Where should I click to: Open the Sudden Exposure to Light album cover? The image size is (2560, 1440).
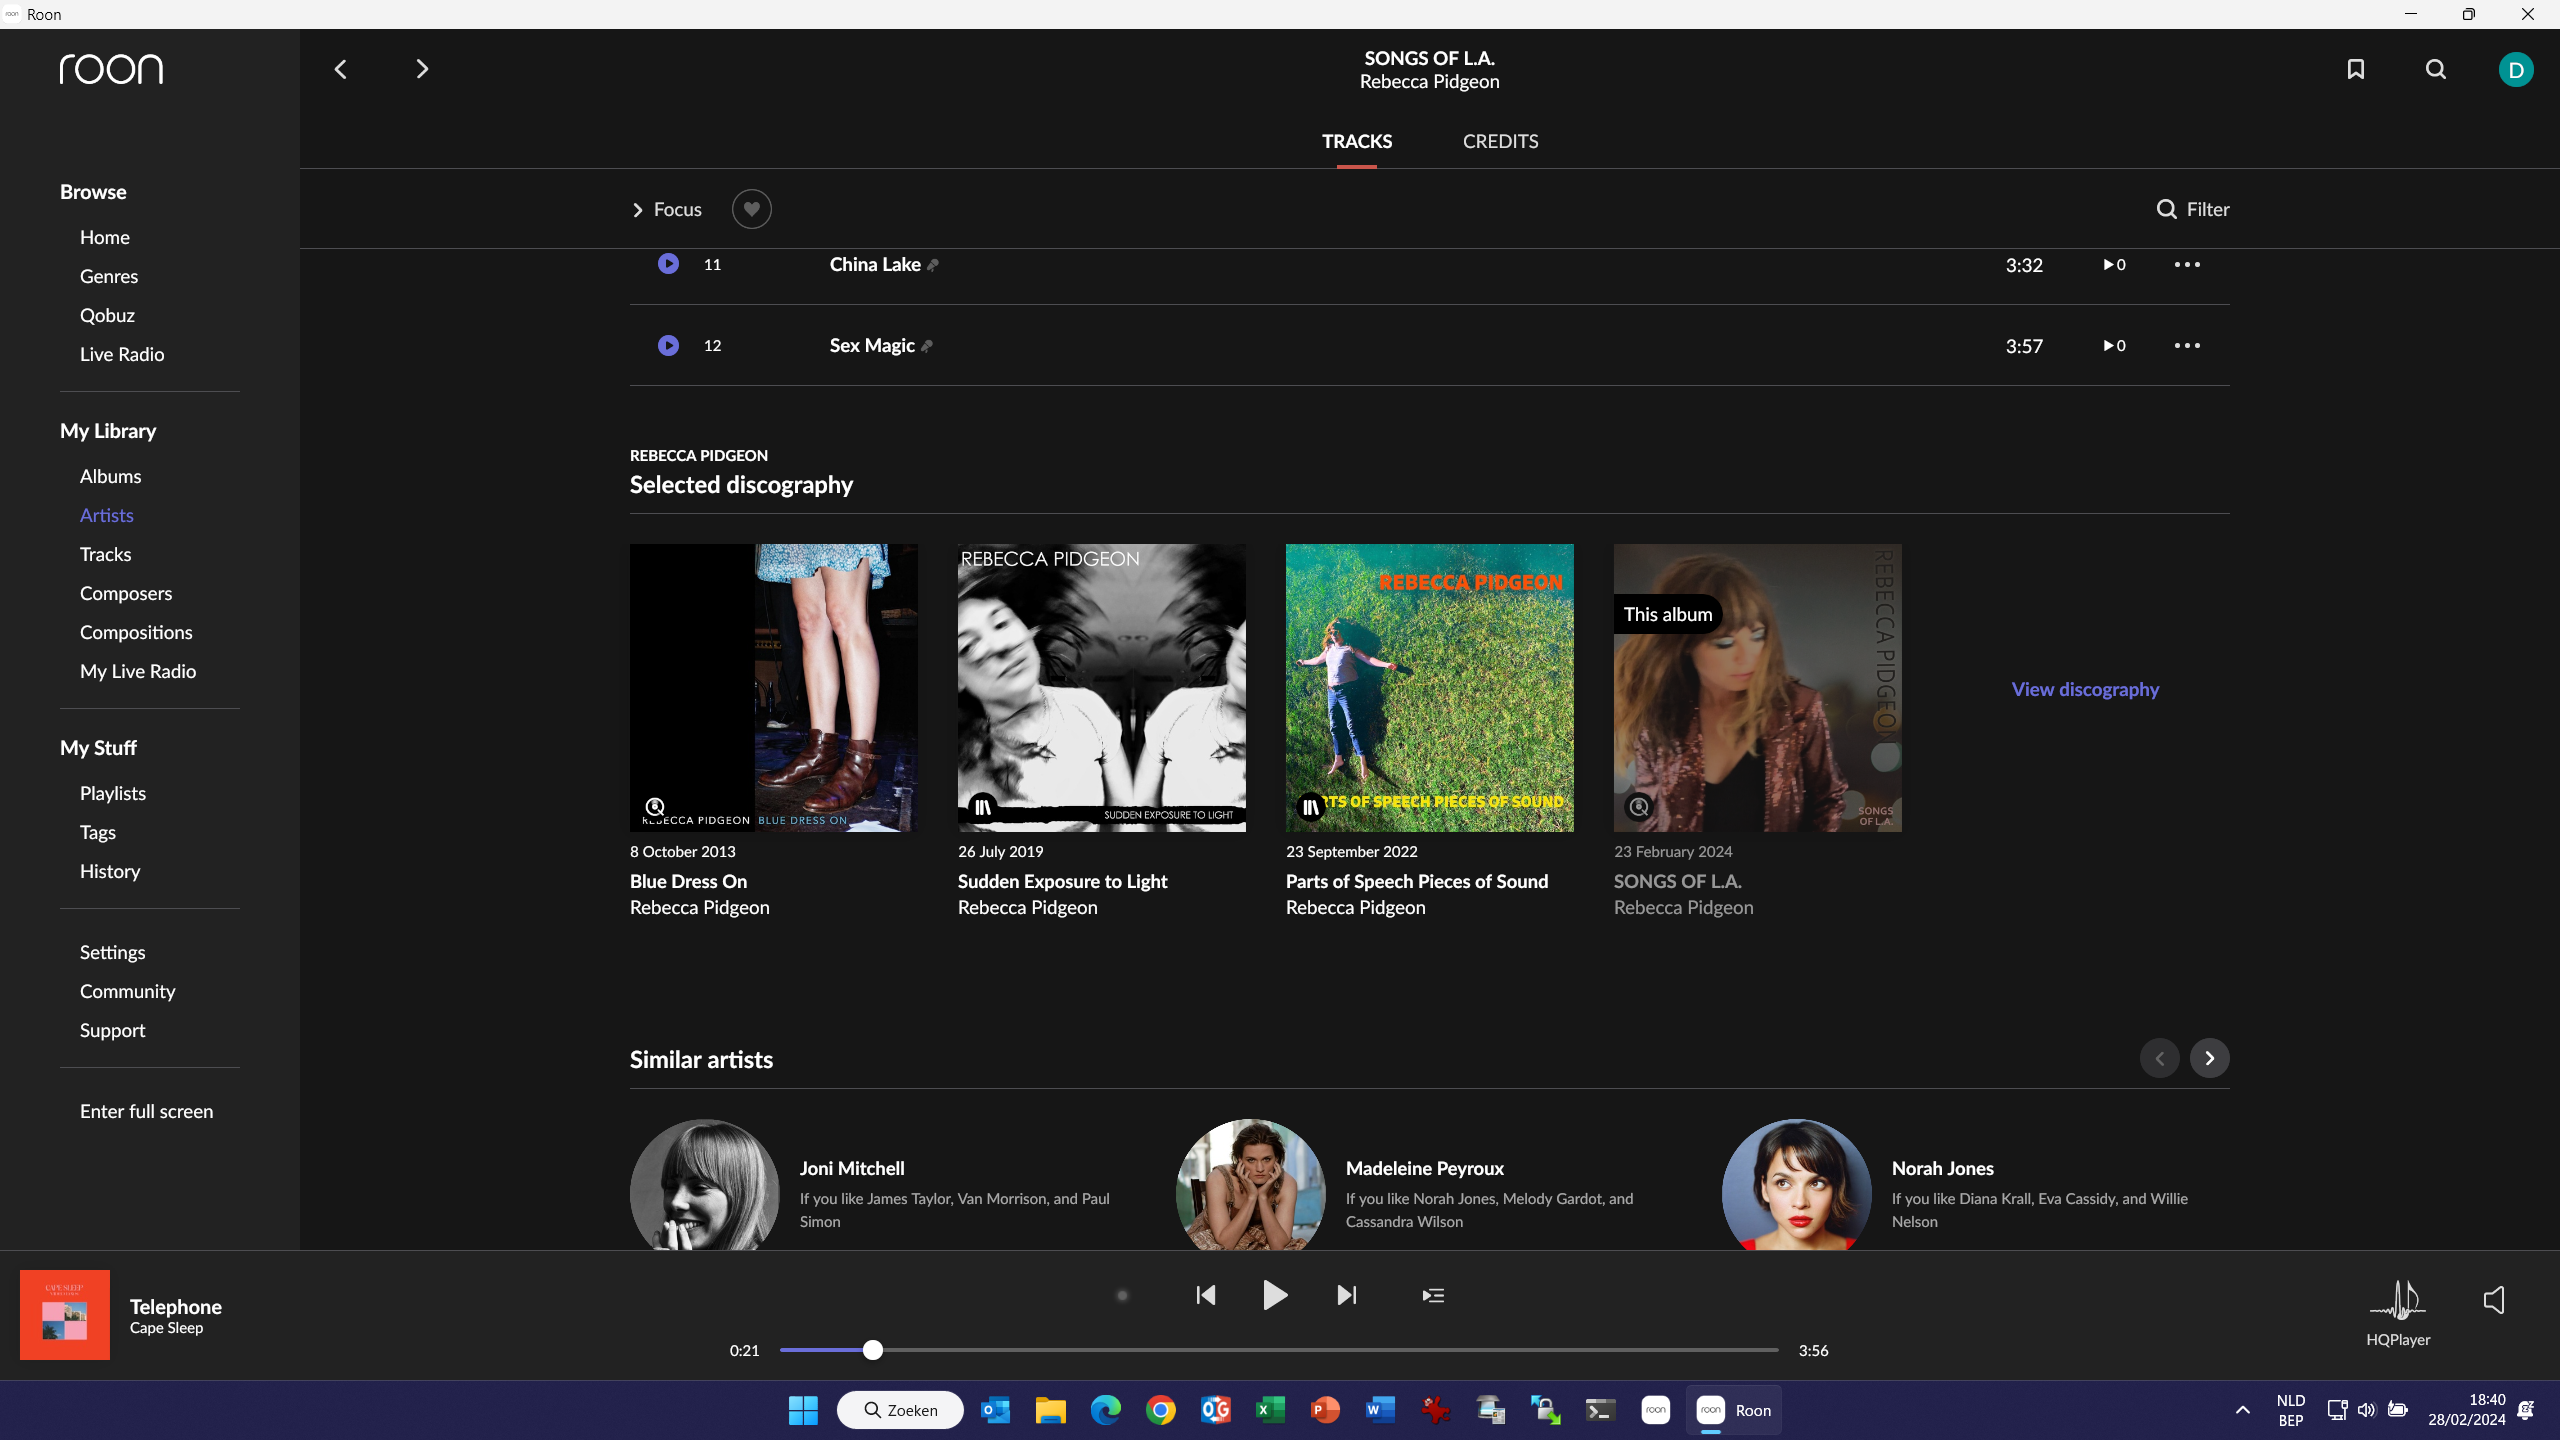[1102, 688]
